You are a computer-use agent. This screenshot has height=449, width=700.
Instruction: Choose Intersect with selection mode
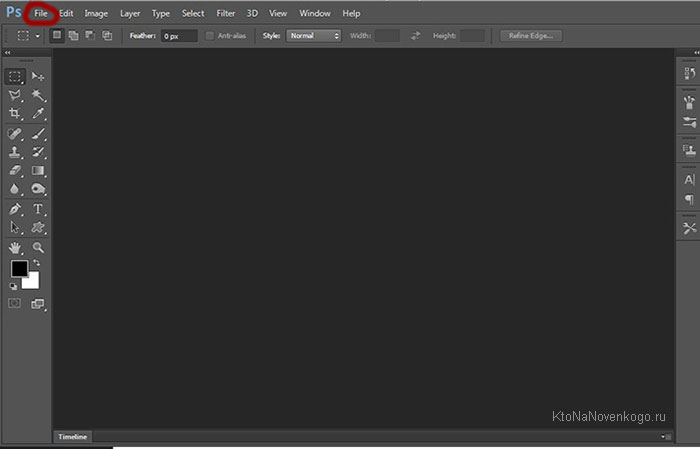tap(107, 35)
